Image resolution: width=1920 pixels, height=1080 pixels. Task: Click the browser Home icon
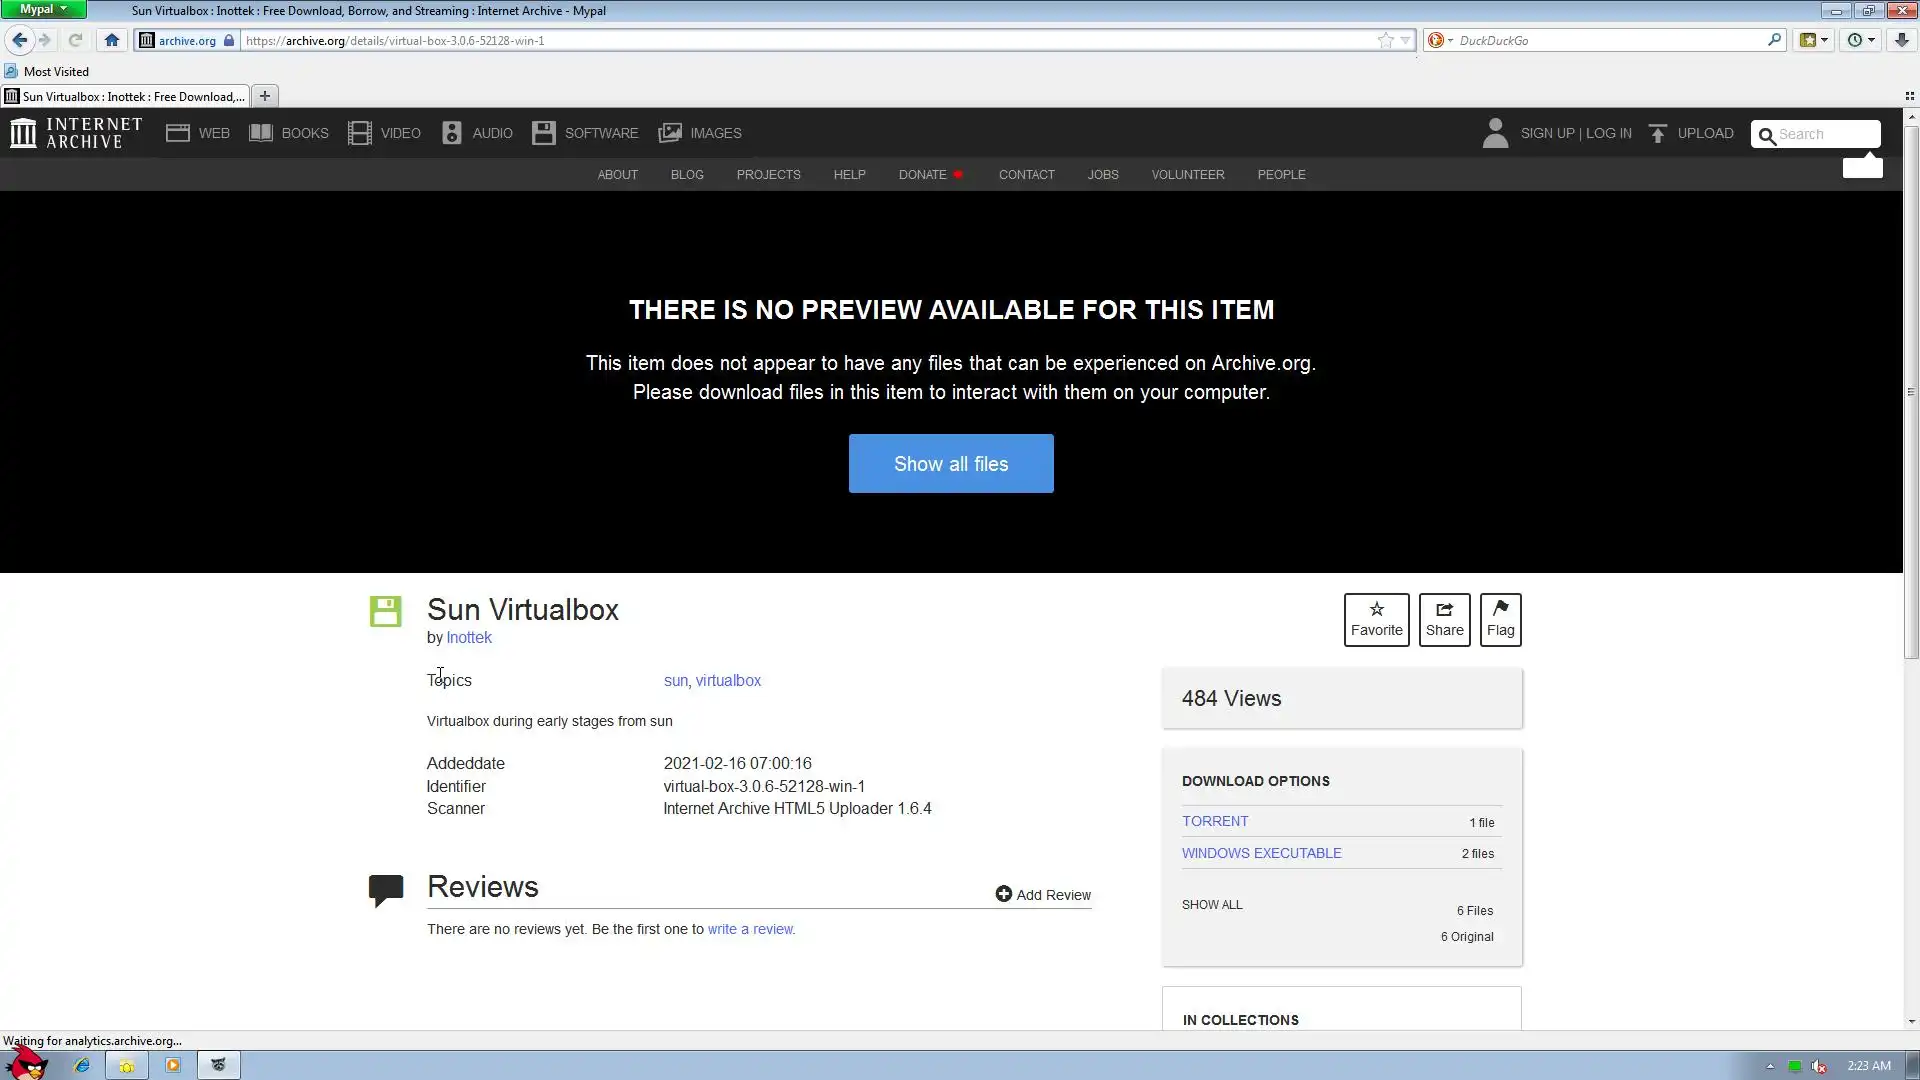click(112, 40)
